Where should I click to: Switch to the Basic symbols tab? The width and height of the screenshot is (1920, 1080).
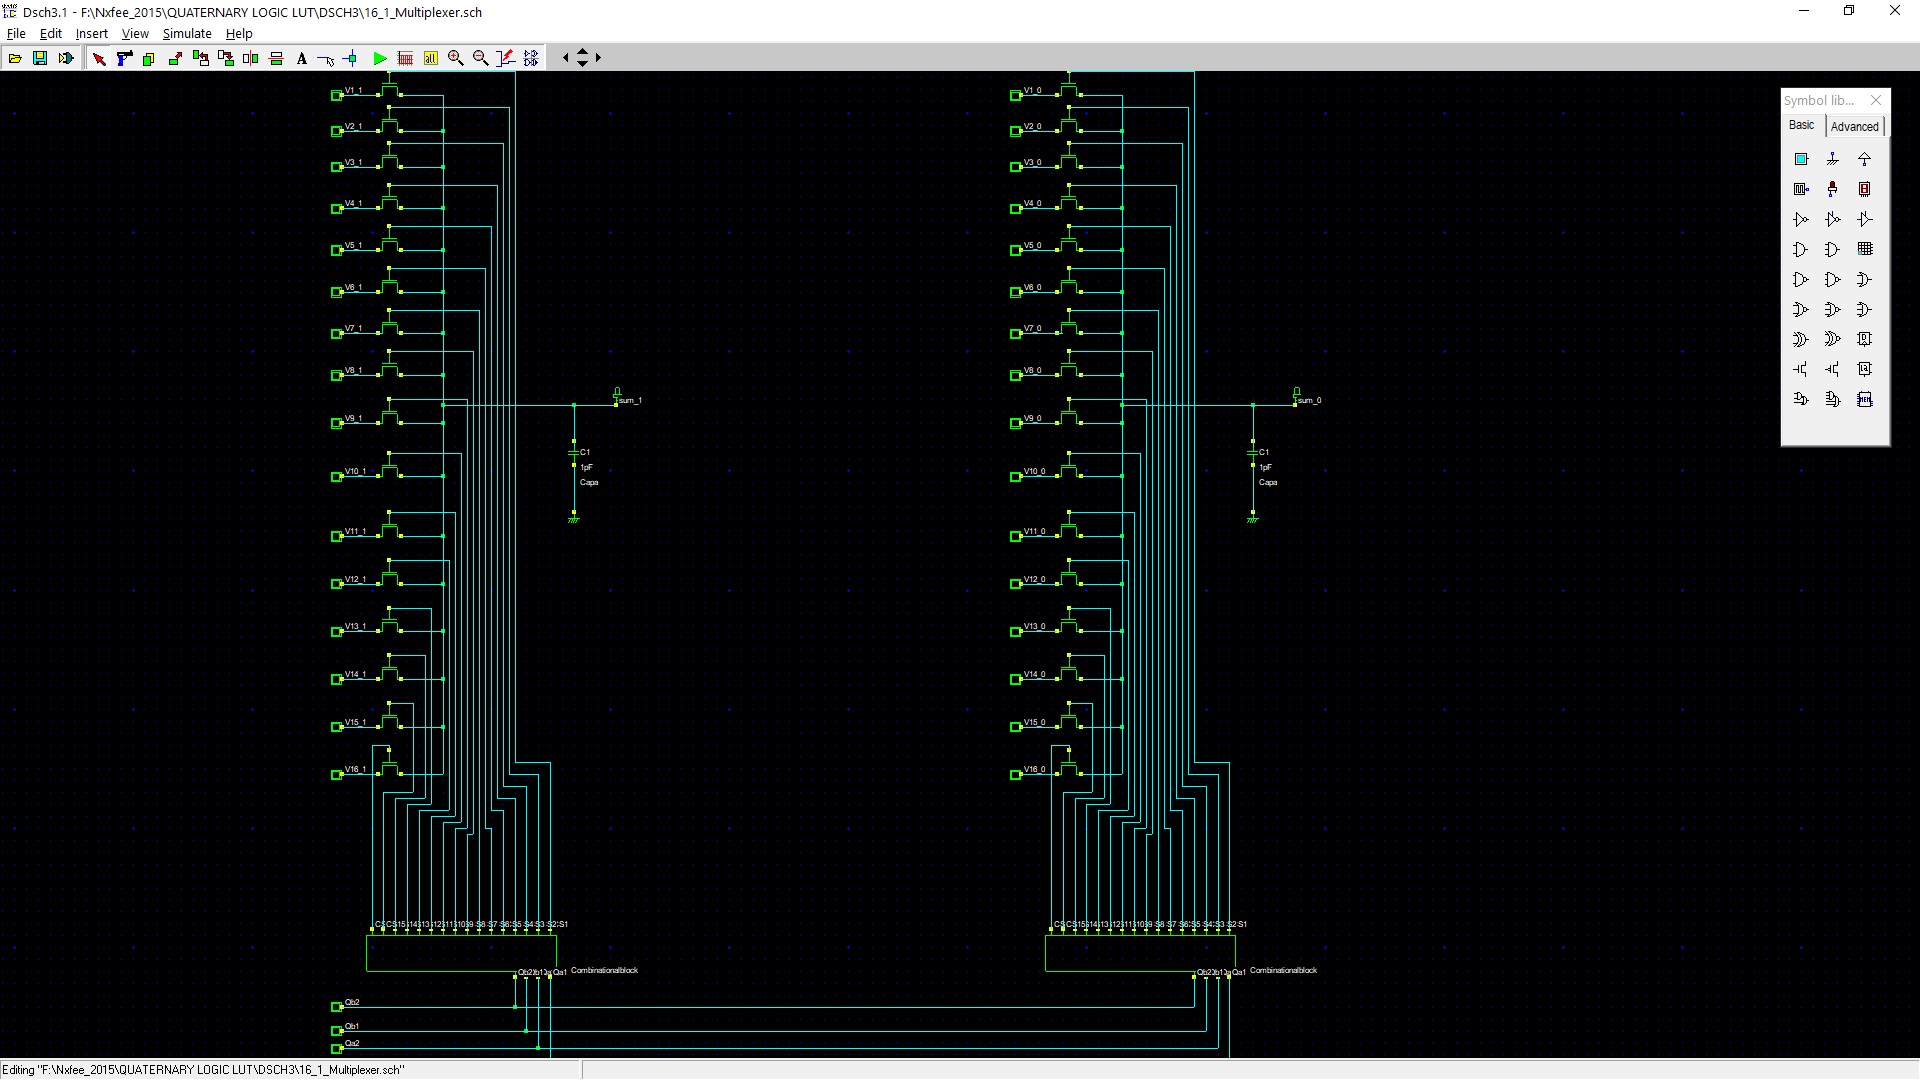1801,125
